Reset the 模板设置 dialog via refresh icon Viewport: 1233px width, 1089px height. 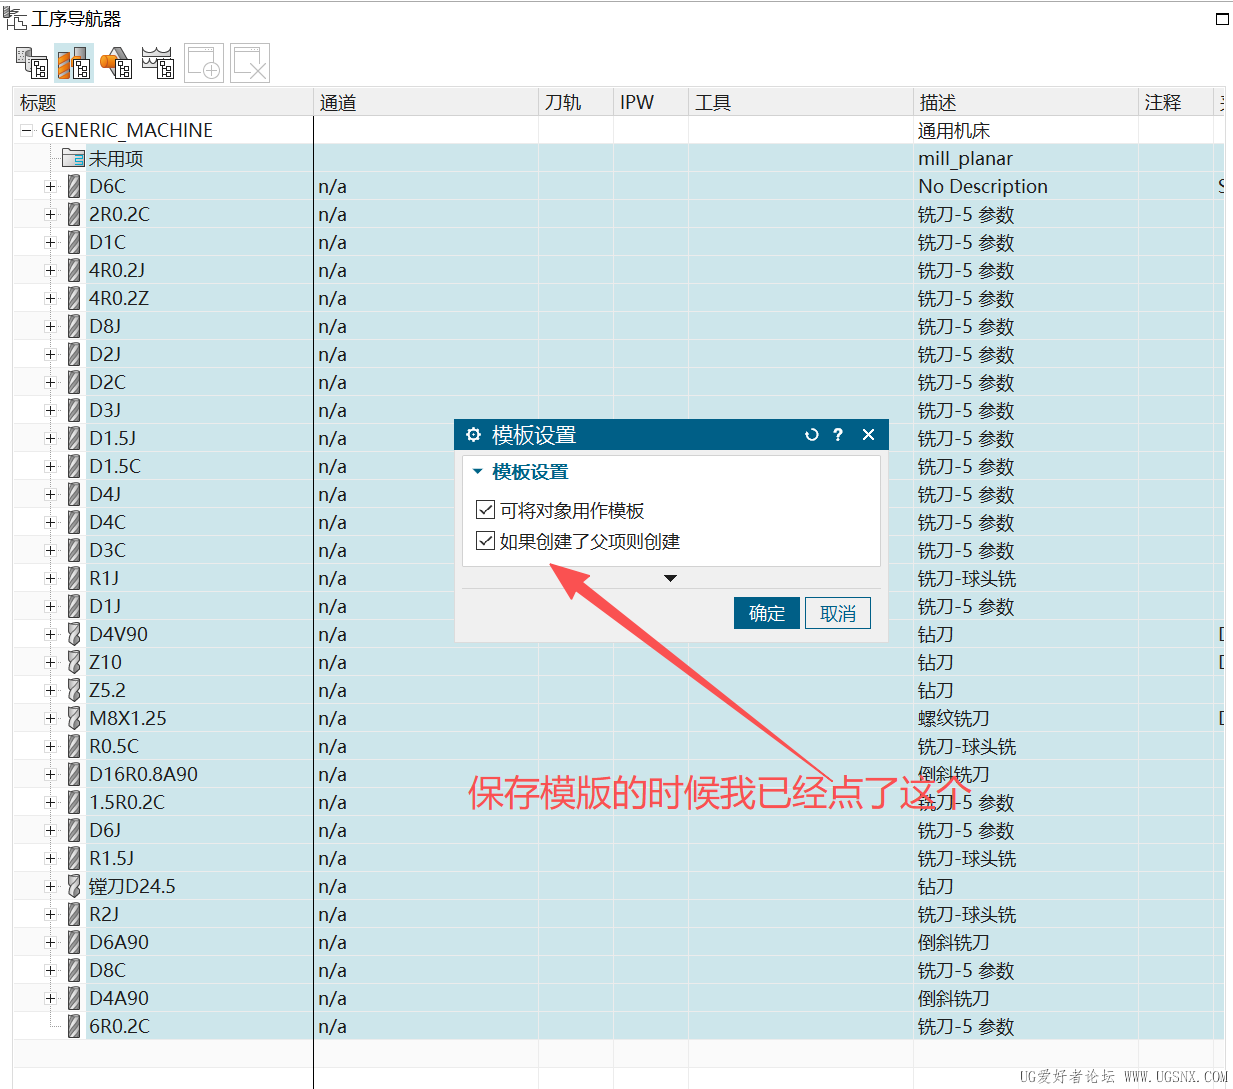(812, 435)
